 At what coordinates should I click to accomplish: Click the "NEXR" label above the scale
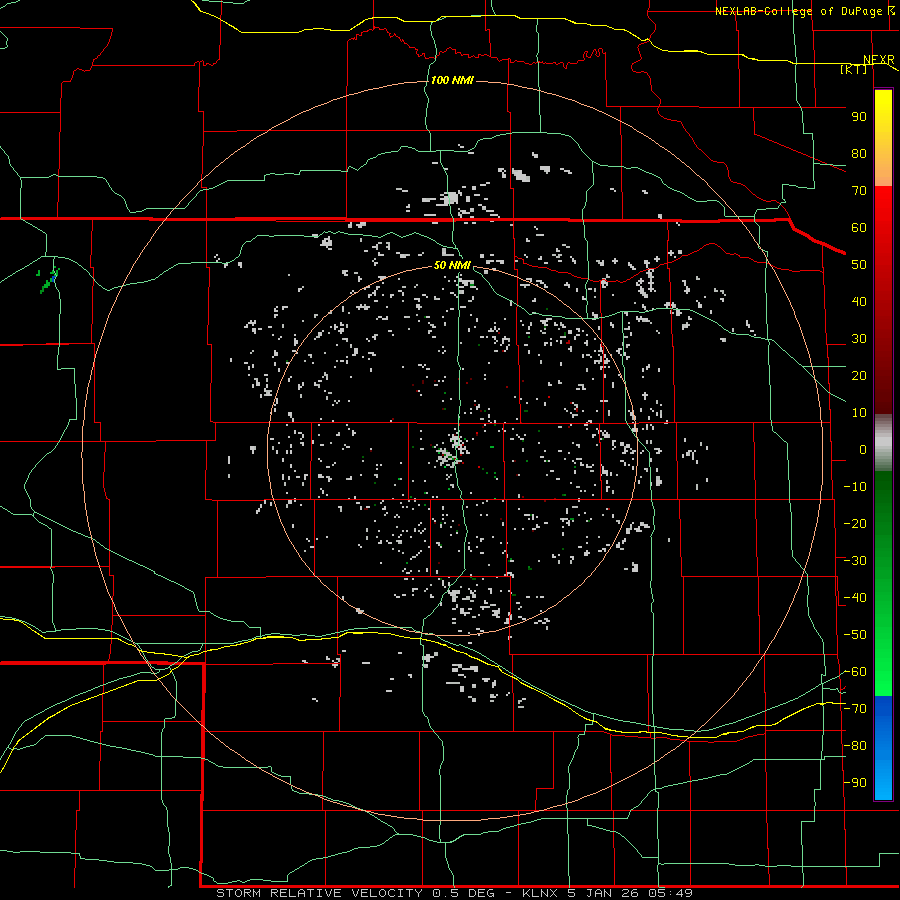[x=879, y=60]
